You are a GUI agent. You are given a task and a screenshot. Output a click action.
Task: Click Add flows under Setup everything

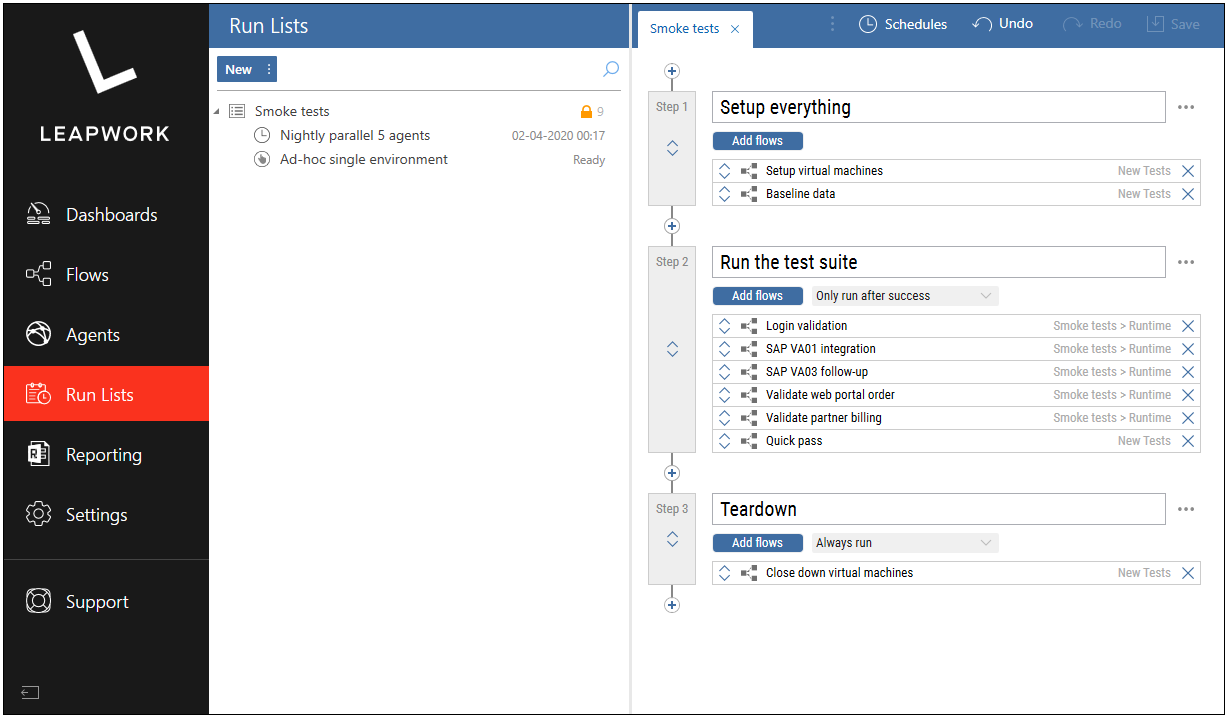pos(757,140)
